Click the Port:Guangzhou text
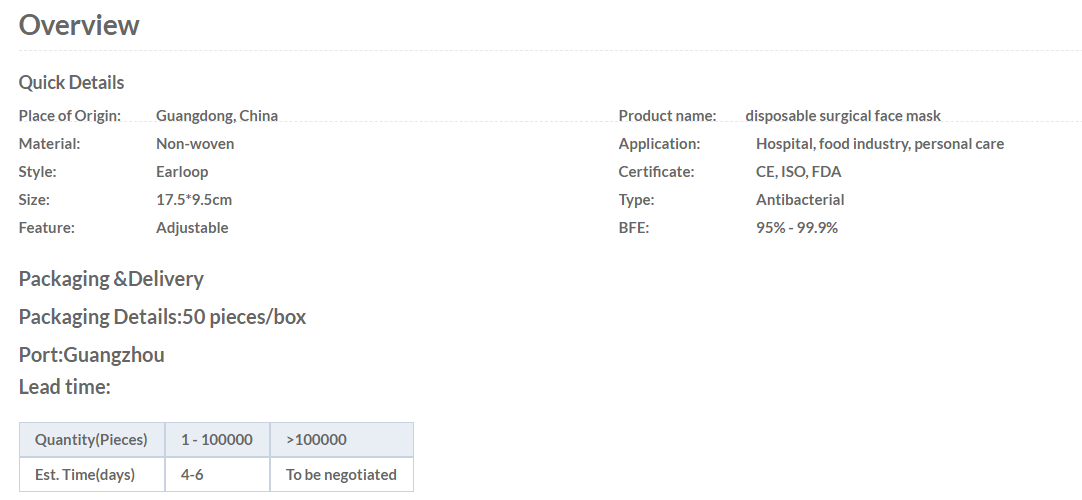Viewport: 1082px width, 500px height. click(91, 354)
